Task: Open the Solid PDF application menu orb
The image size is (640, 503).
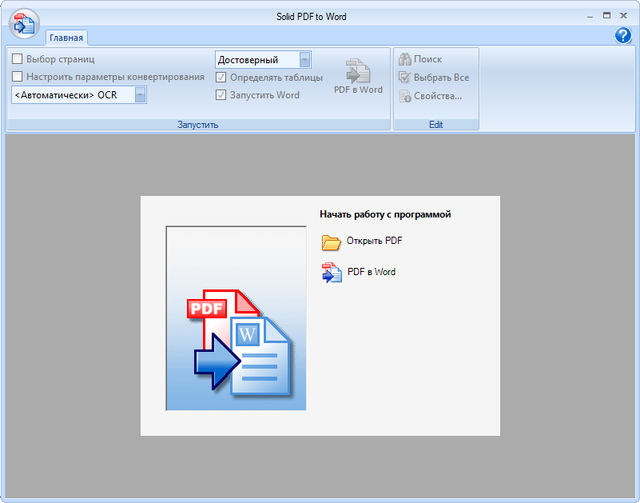Action: pyautogui.click(x=22, y=24)
